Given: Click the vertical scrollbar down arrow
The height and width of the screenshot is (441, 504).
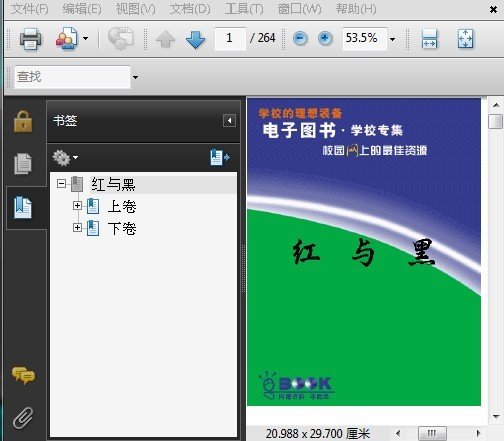Looking at the screenshot, I should (x=496, y=417).
